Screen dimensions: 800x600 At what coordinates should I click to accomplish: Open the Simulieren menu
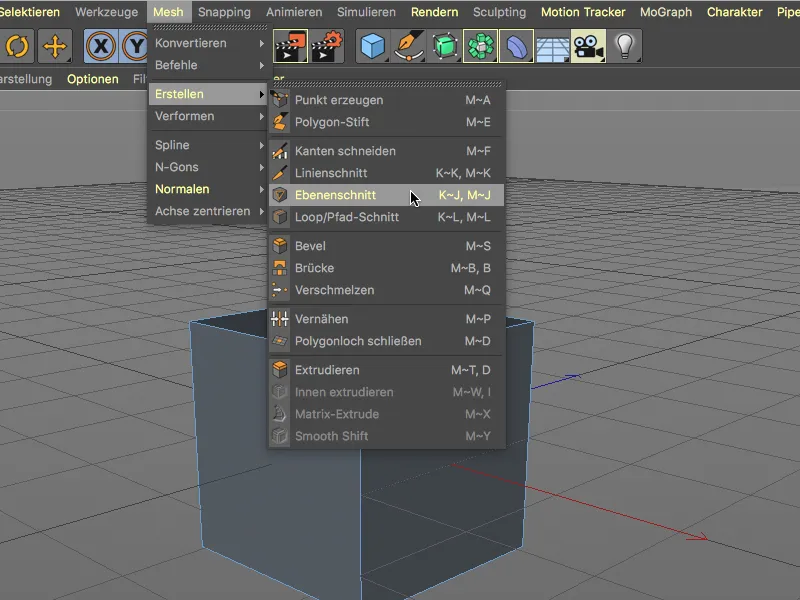pos(366,12)
